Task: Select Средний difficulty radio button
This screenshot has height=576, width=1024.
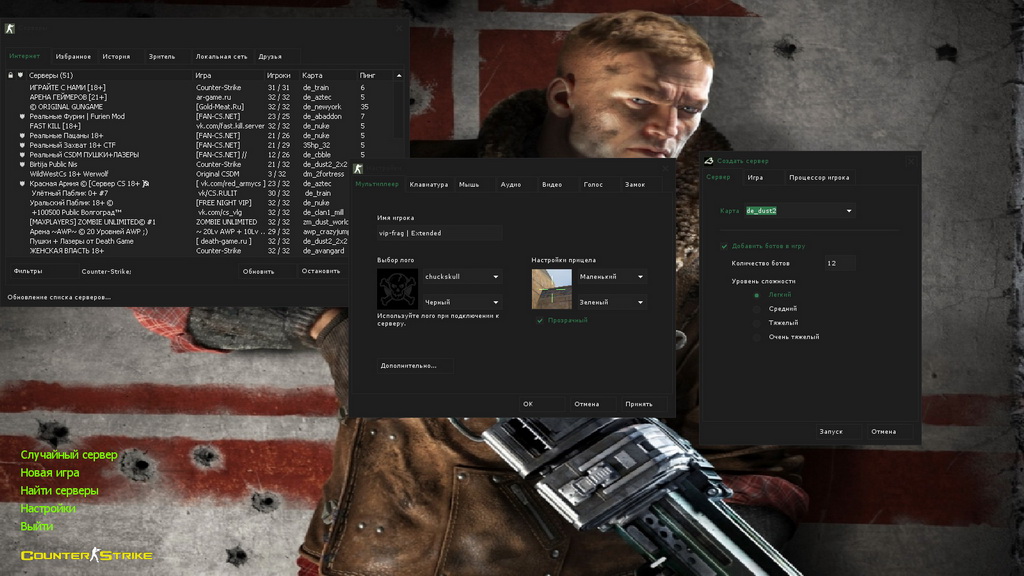Action: coord(757,309)
